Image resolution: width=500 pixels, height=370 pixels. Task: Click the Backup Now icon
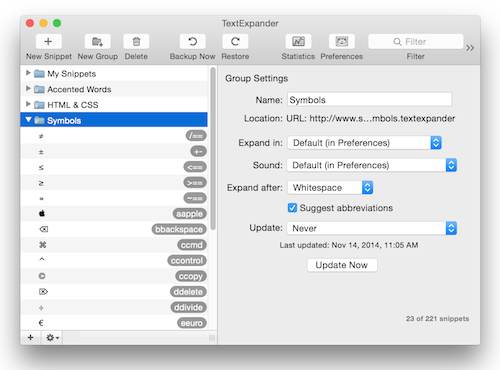(x=192, y=42)
